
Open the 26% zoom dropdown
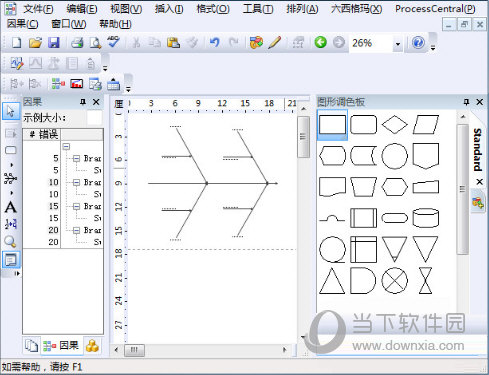[x=398, y=44]
